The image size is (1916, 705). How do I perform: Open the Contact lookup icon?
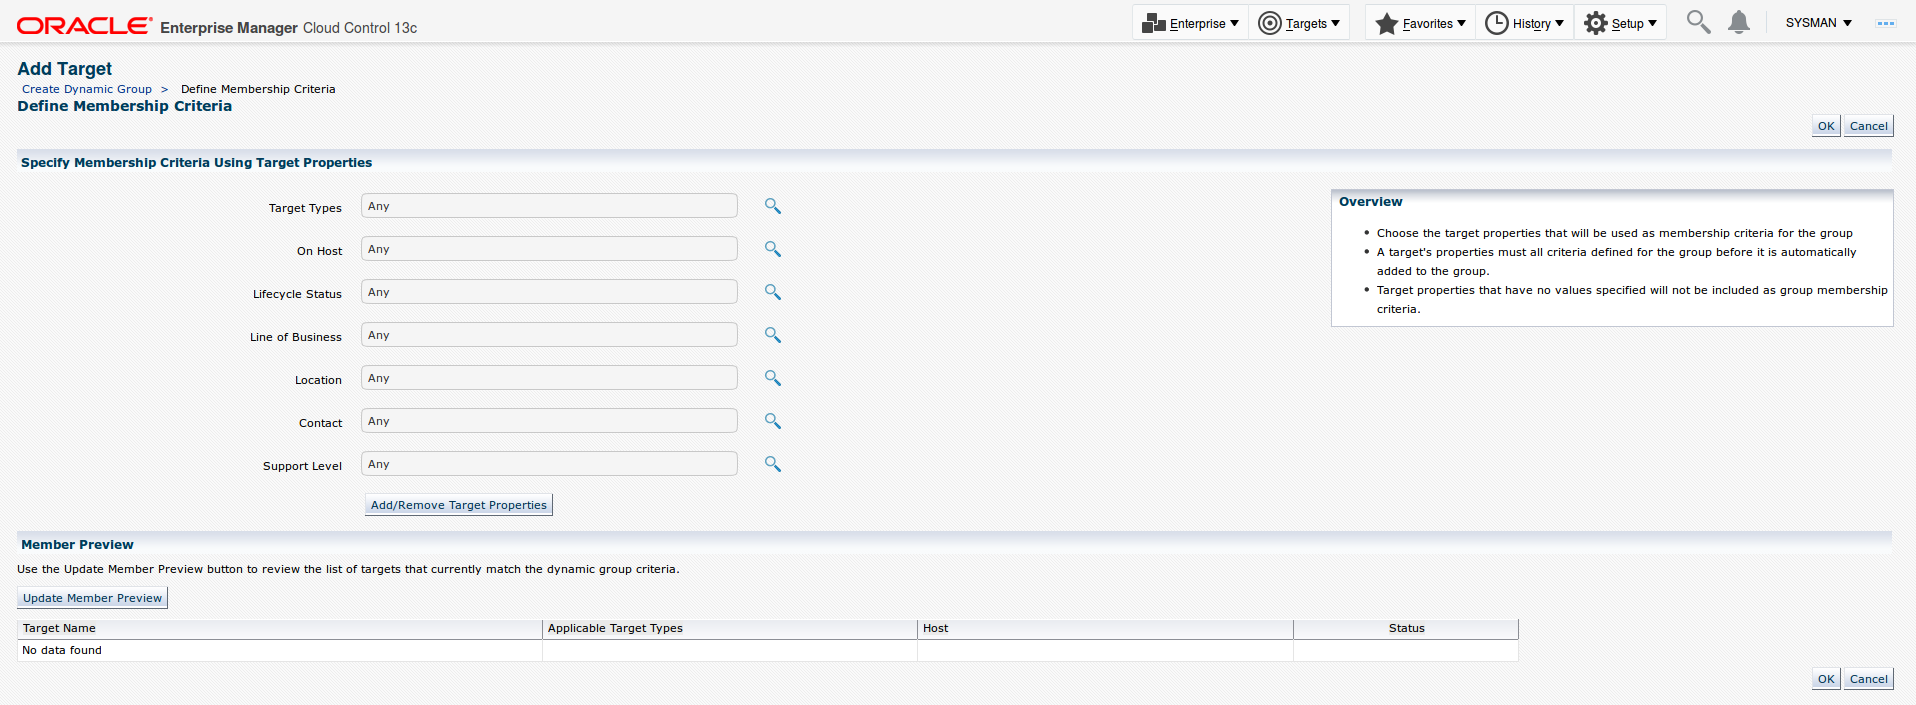[x=772, y=421]
